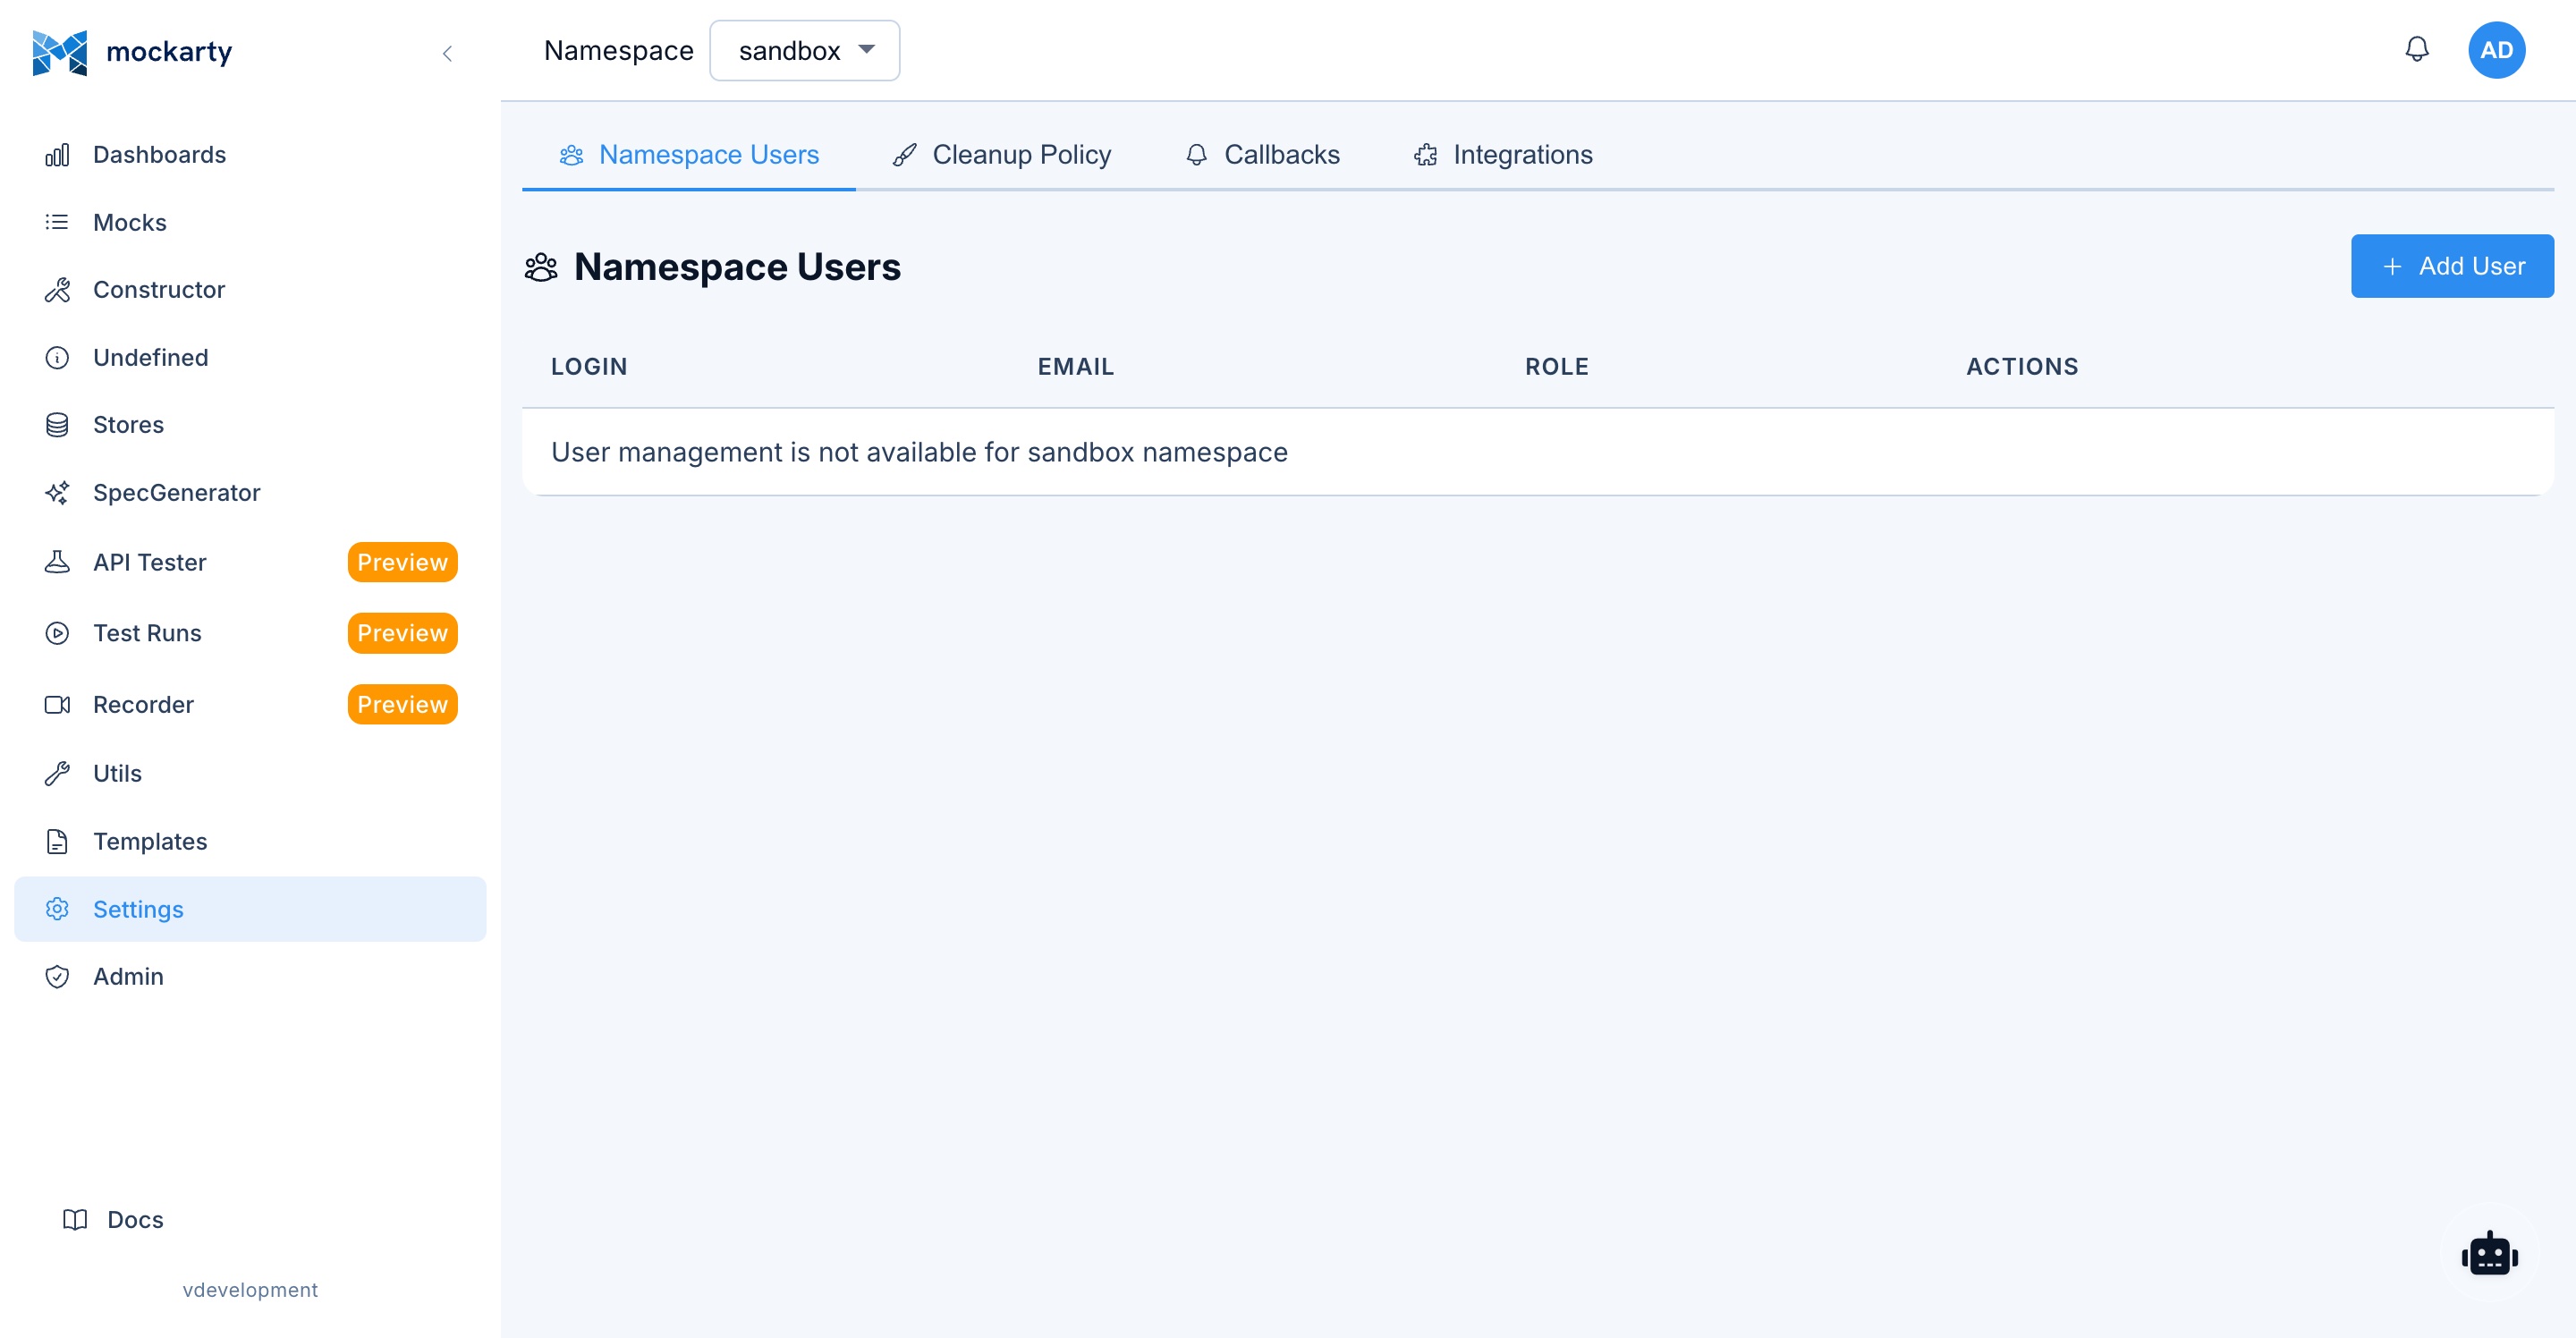Click the Templates document icon

point(57,842)
